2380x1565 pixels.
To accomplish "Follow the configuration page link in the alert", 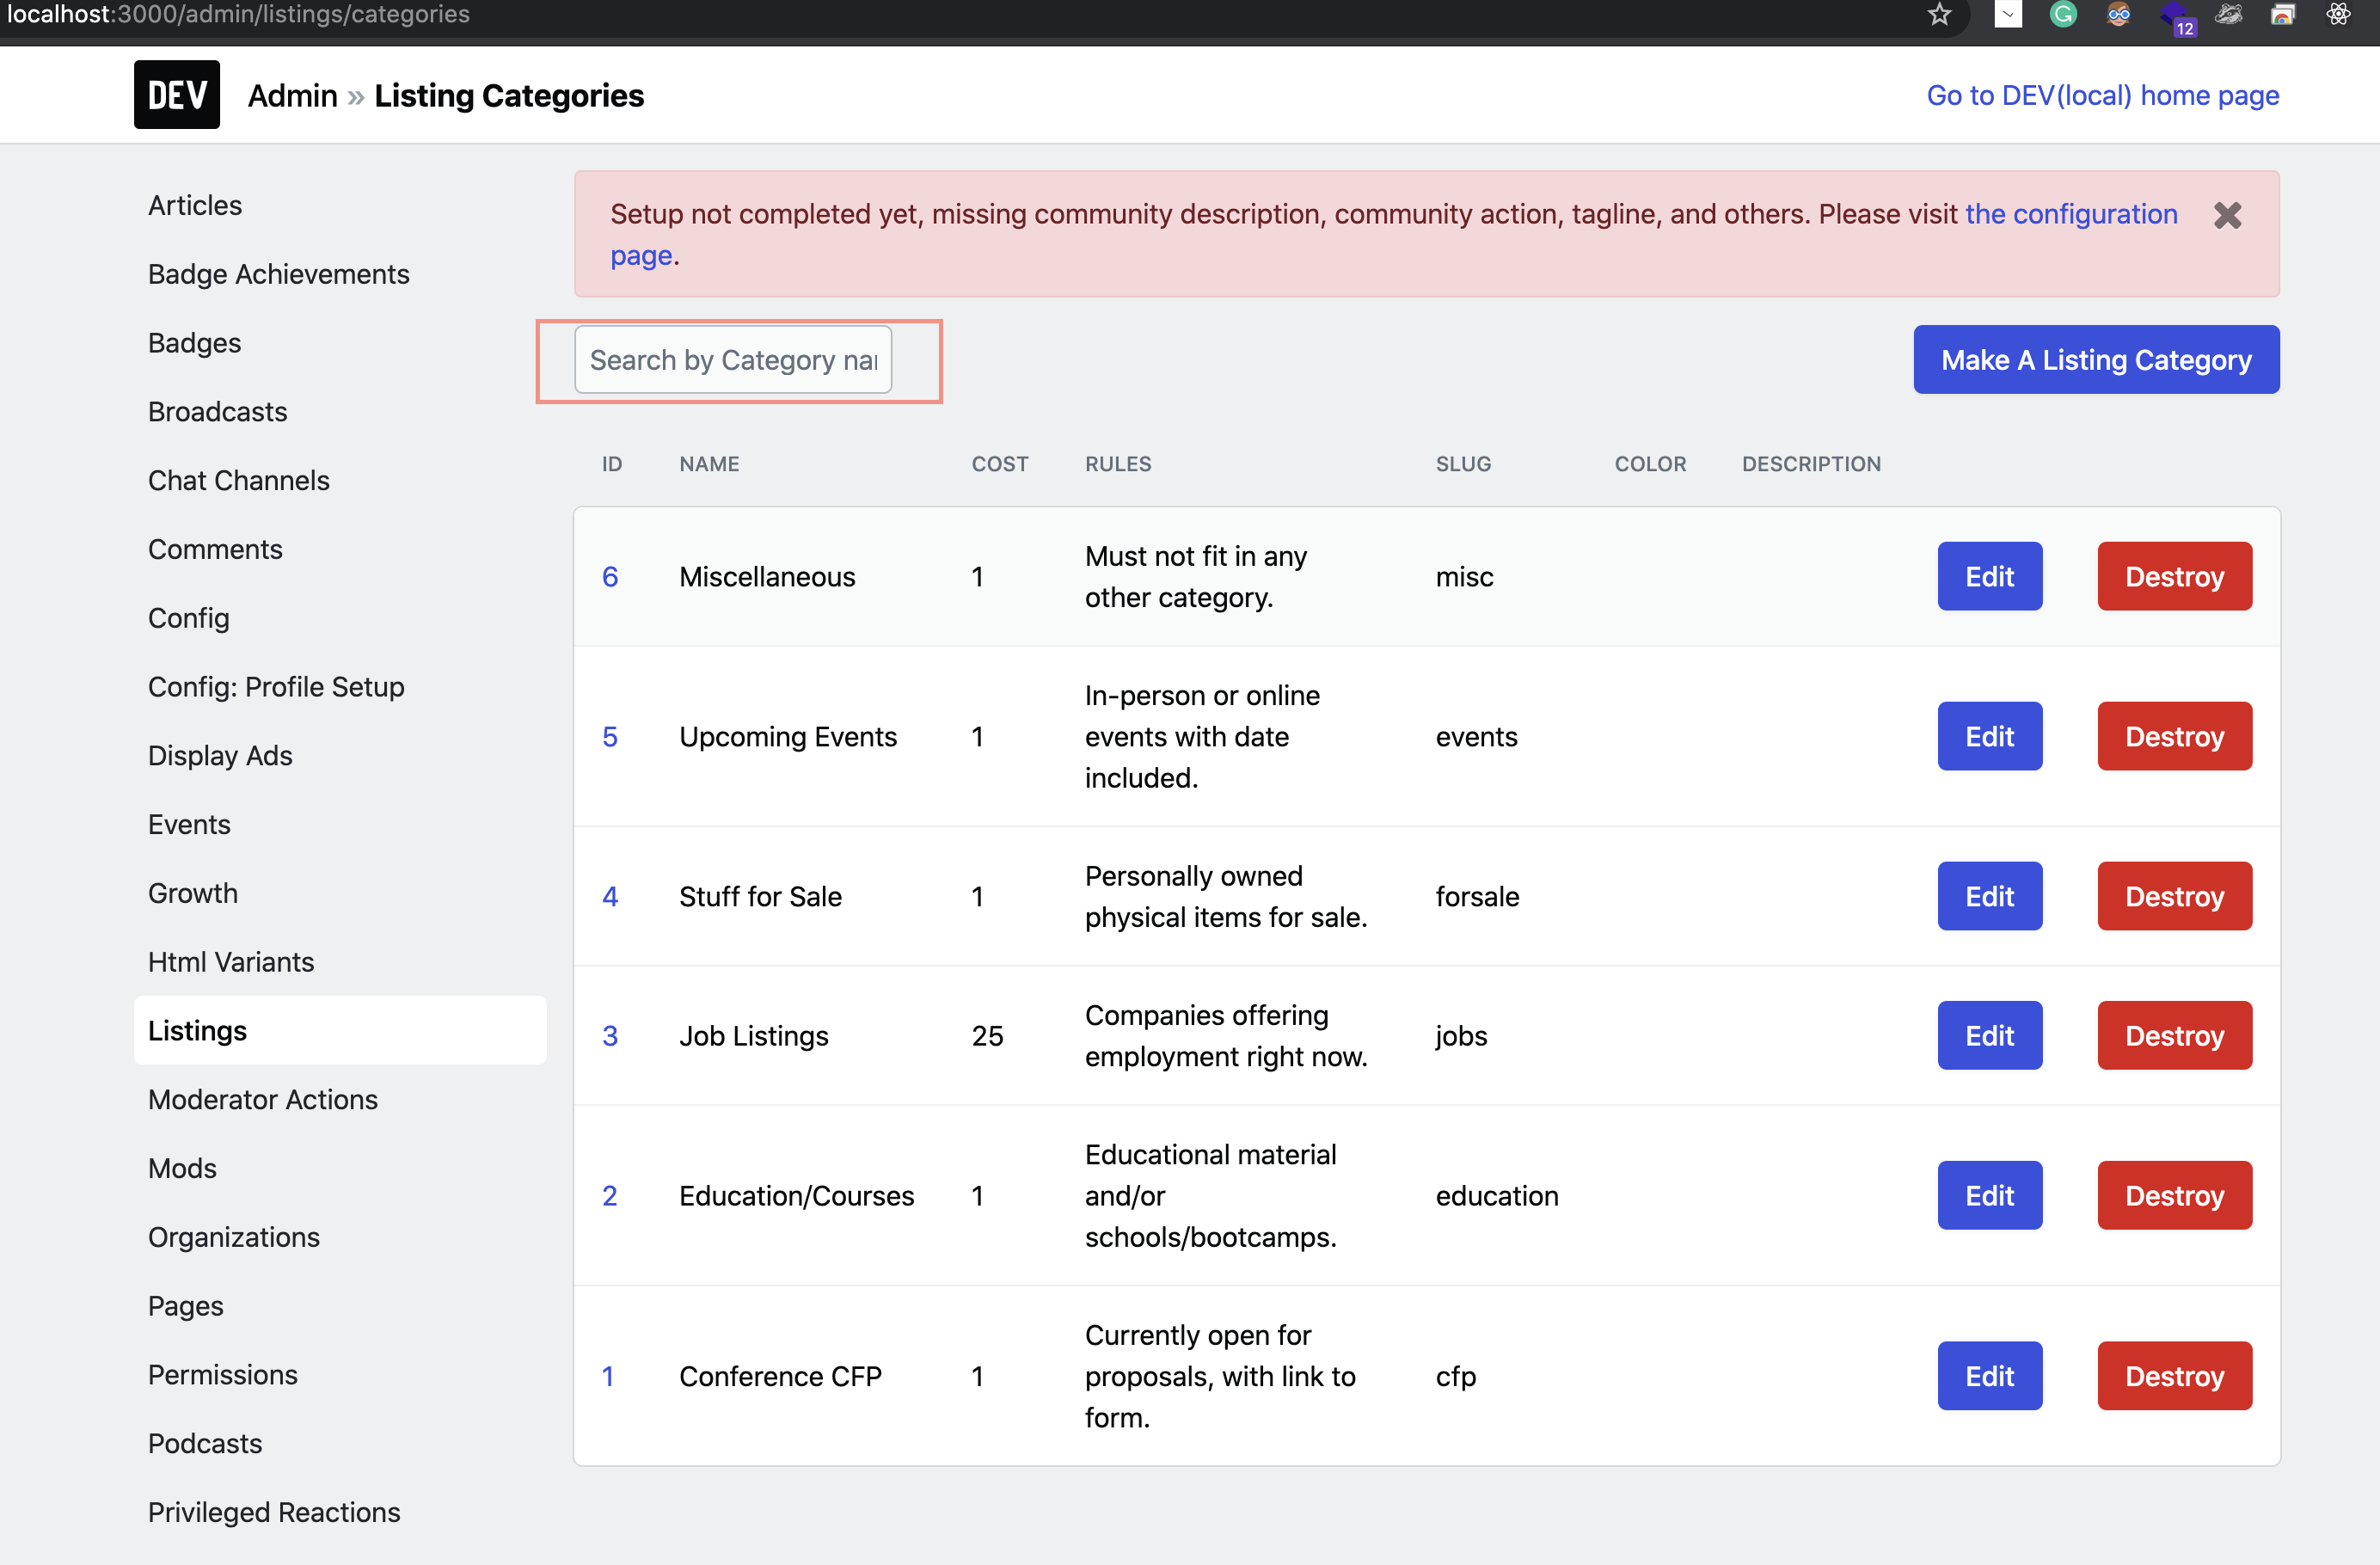I will pyautogui.click(x=2070, y=214).
